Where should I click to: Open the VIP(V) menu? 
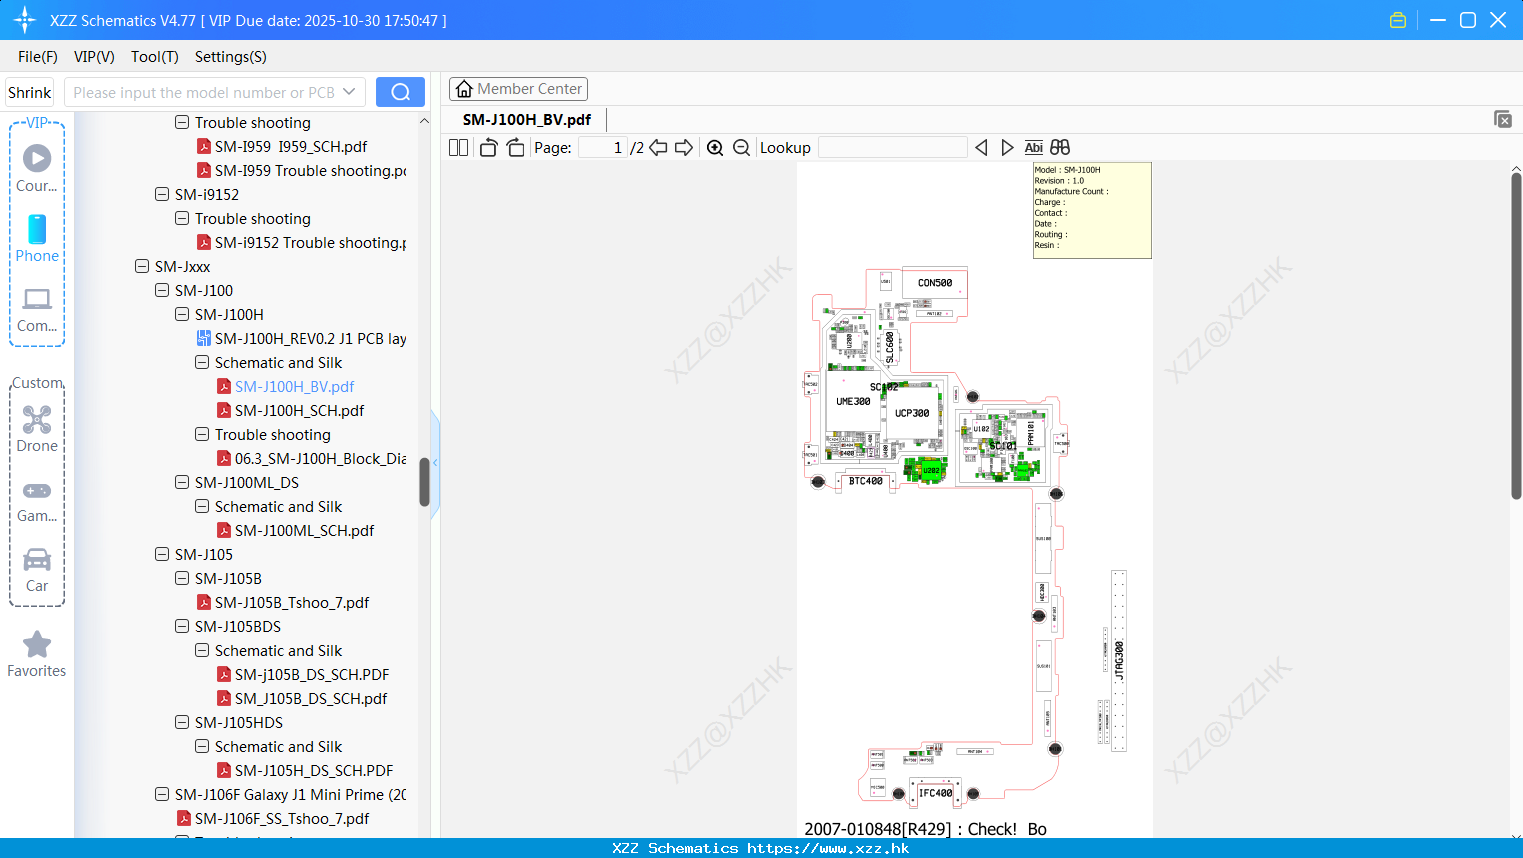pyautogui.click(x=94, y=57)
